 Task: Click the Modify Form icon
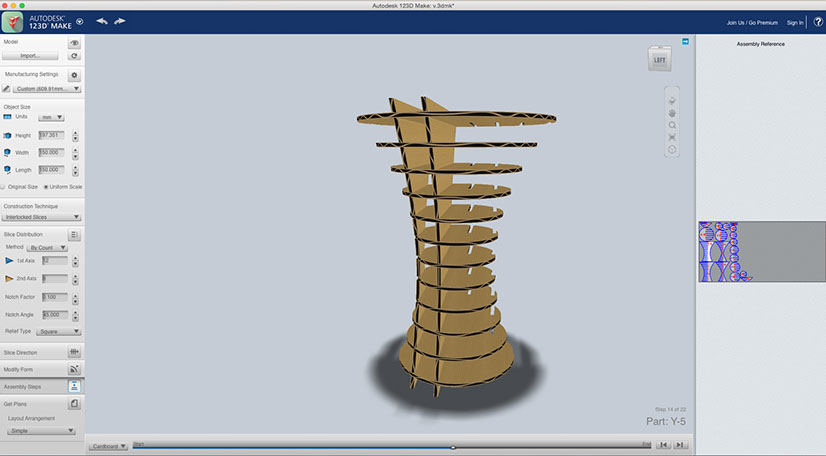[x=74, y=369]
